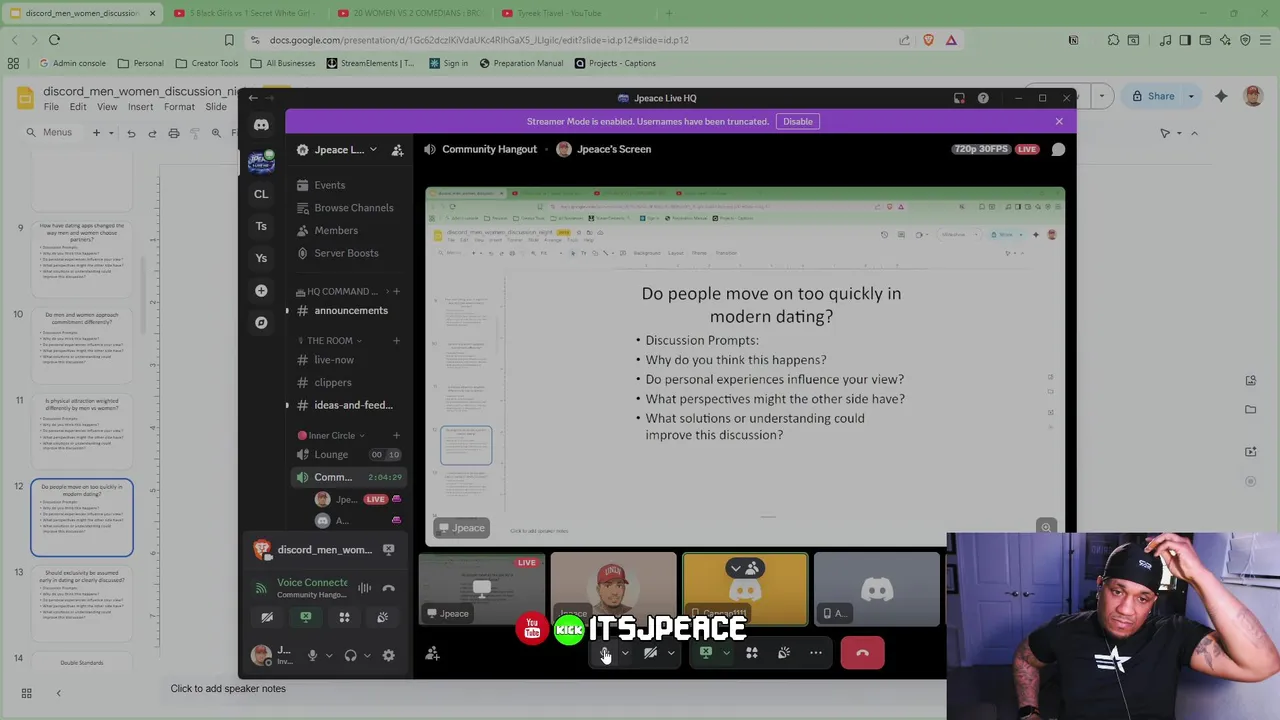Image resolution: width=1280 pixels, height=720 pixels.
Task: Open Server Boosts in Discord sidebar
Action: [346, 253]
